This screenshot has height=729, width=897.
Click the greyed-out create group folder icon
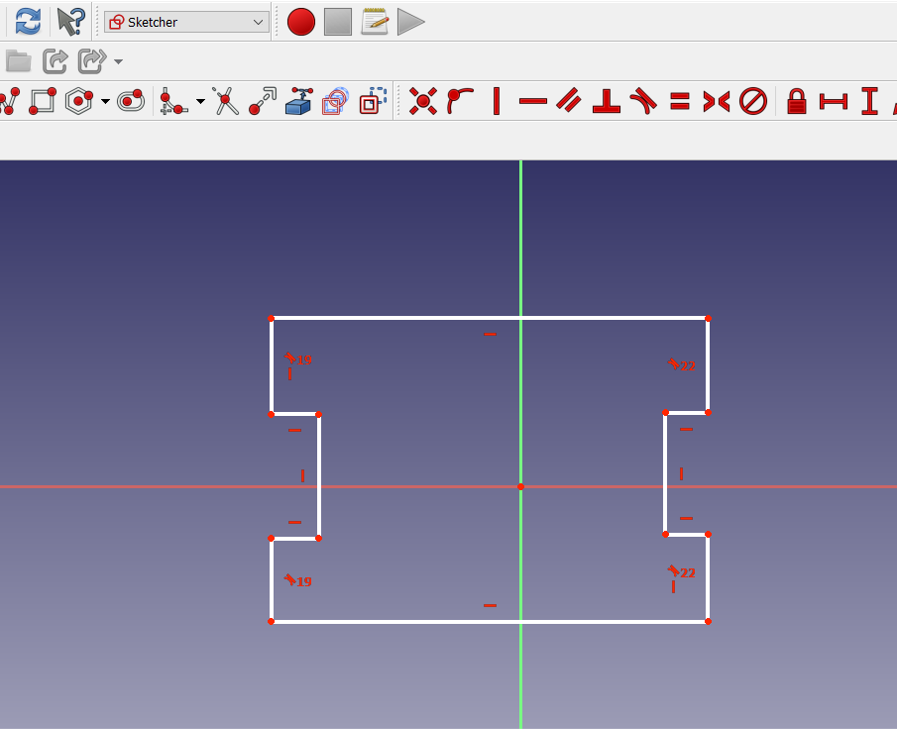pyautogui.click(x=18, y=61)
